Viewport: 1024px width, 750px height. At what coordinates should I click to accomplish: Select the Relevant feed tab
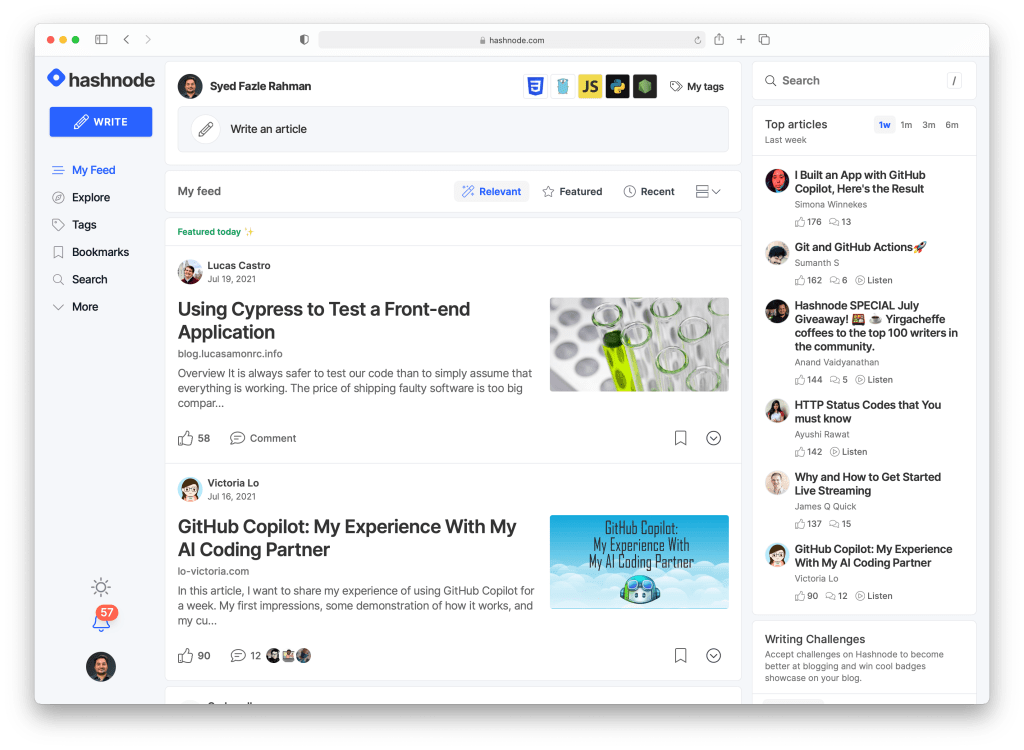pyautogui.click(x=491, y=191)
